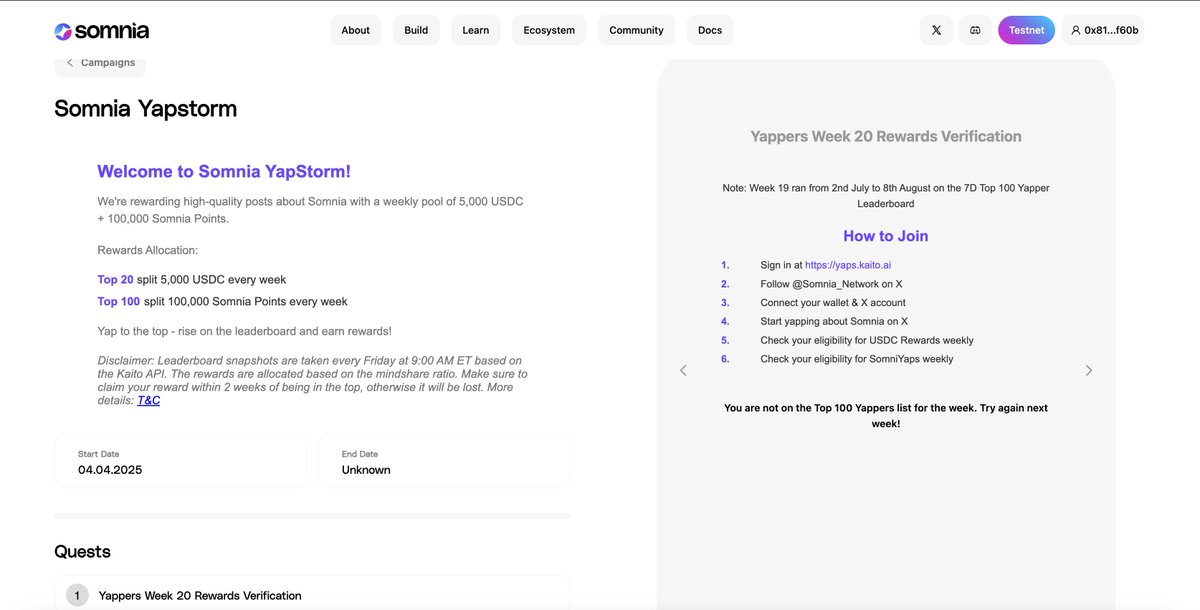Open the Ecosystem menu
The height and width of the screenshot is (610, 1200).
[x=549, y=30]
